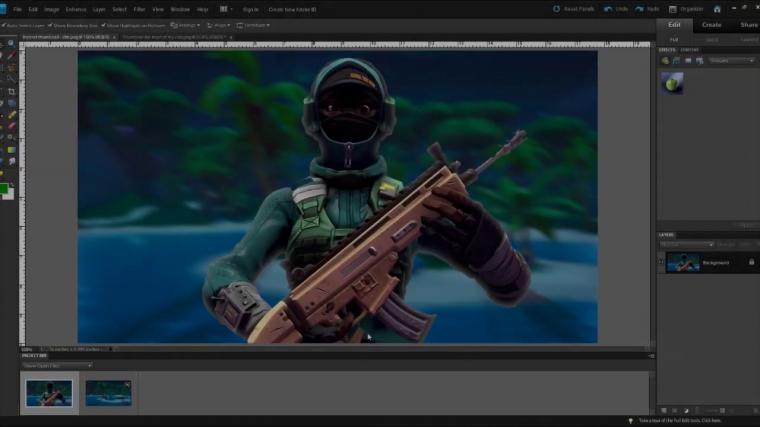Open the Project Bin panel menu icon
This screenshot has width=760, height=427.
[x=651, y=356]
